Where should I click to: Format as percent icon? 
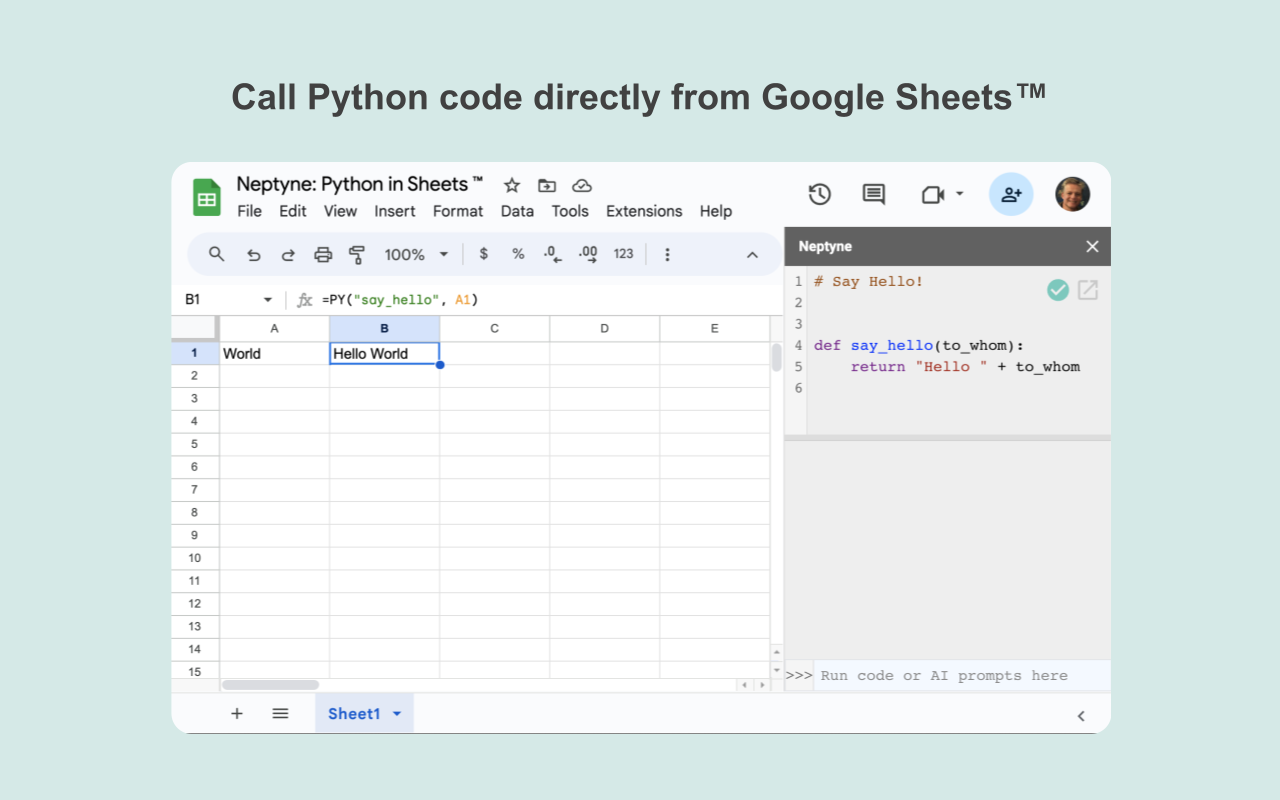coord(518,254)
